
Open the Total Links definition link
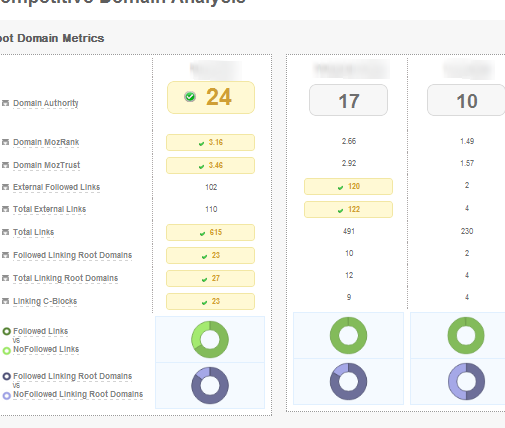click(33, 232)
